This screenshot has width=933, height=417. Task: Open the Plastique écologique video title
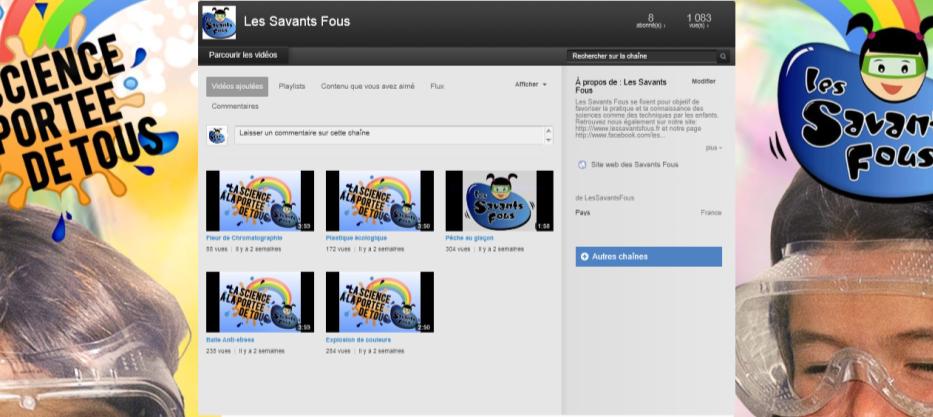pos(356,238)
